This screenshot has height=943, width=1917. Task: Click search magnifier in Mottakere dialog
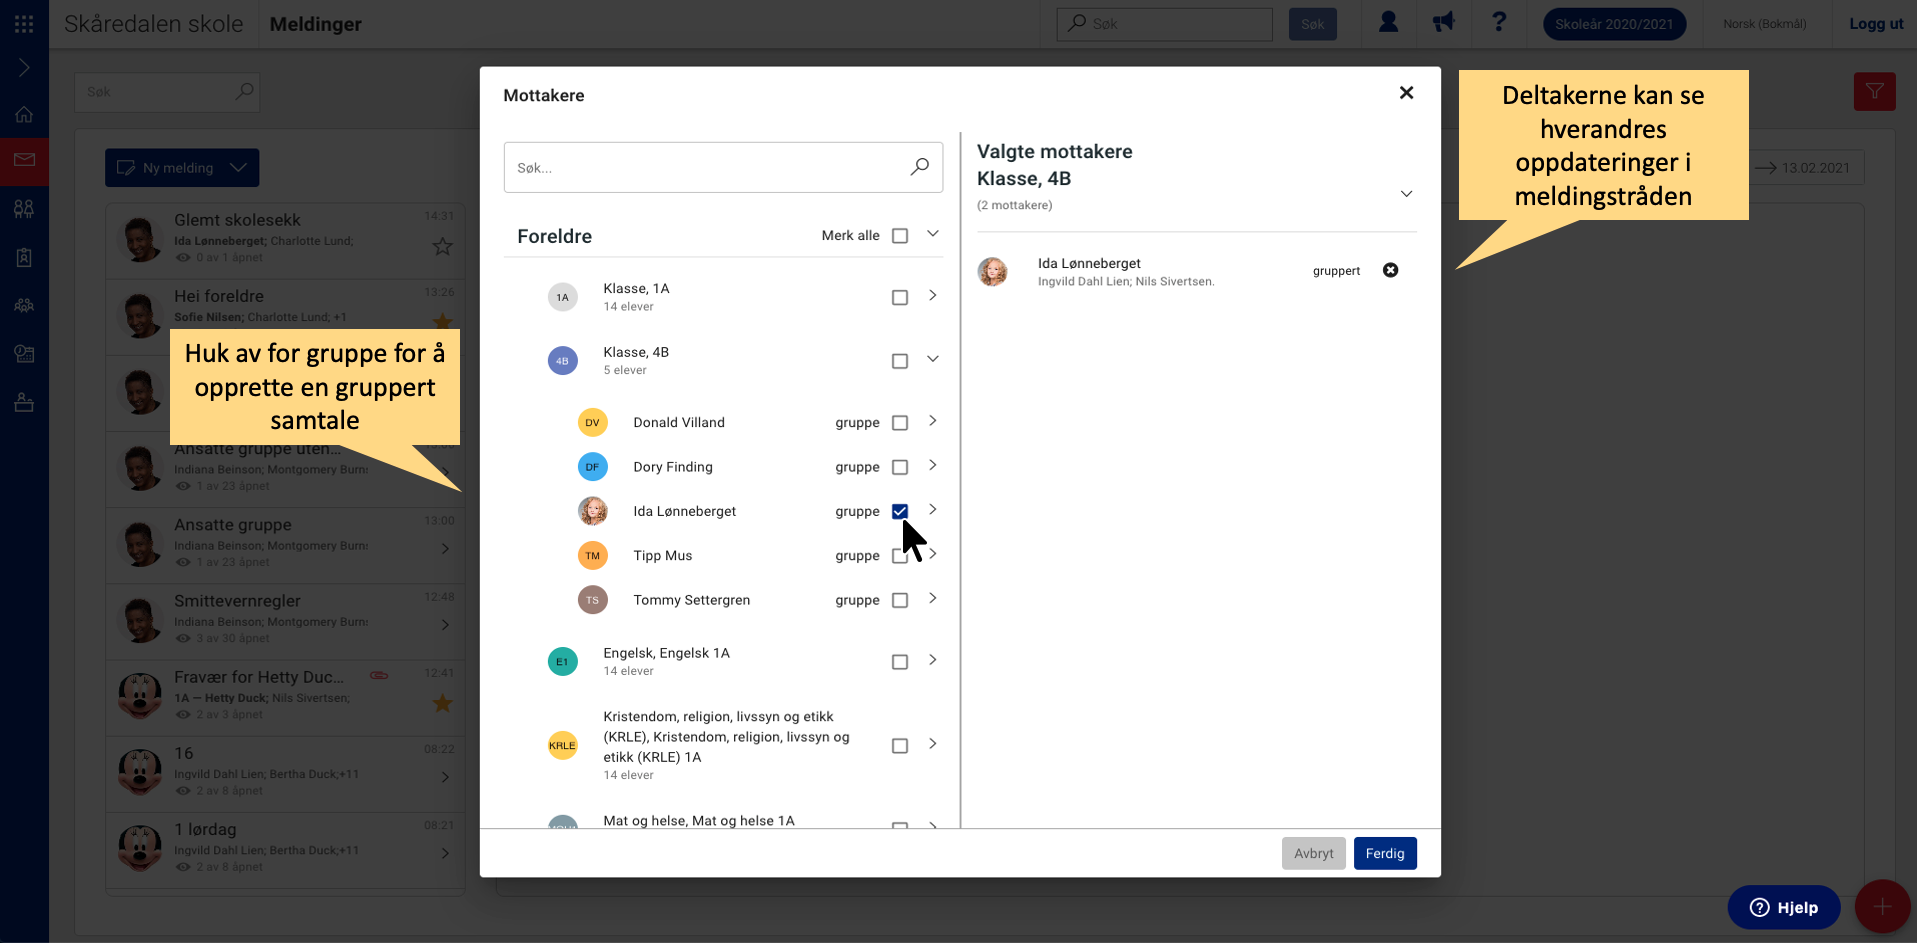click(x=919, y=167)
